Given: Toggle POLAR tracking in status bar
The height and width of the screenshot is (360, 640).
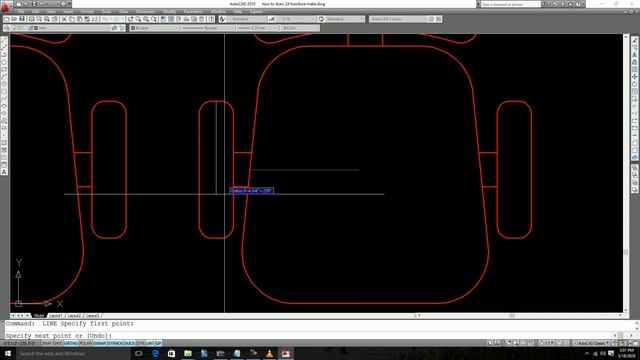Looking at the screenshot, I should pos(85,343).
